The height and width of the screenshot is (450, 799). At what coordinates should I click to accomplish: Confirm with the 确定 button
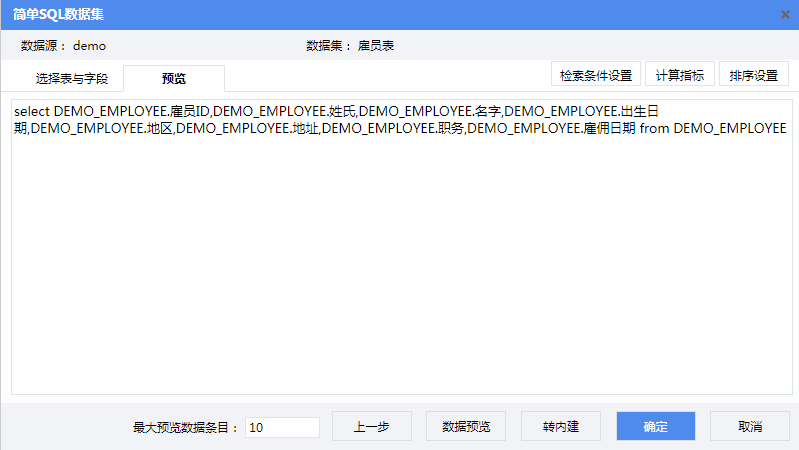[655, 426]
